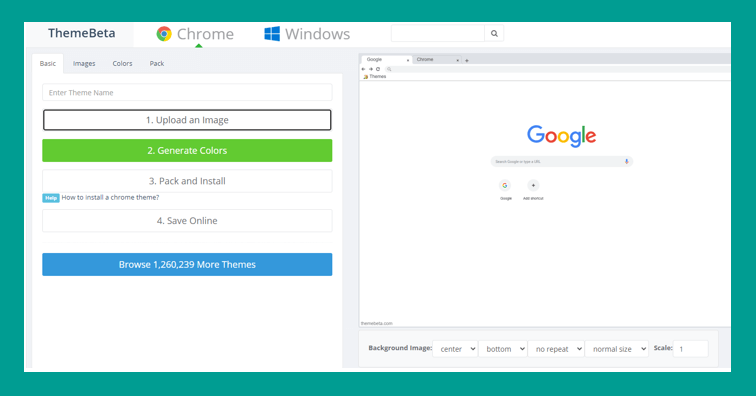Viewport: 756px width, 396px height.
Task: Focus the Enter Theme Name field
Action: (187, 93)
